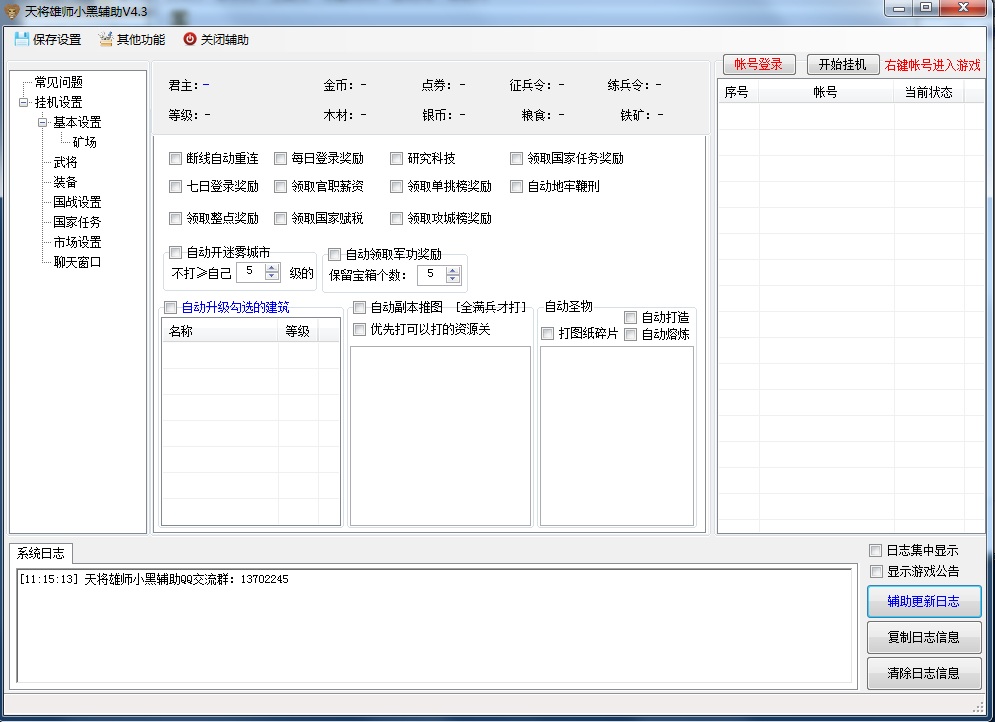Screen dimensions: 995x722
Task: Enable 断线自动重连 reconnect option
Action: click(176, 158)
